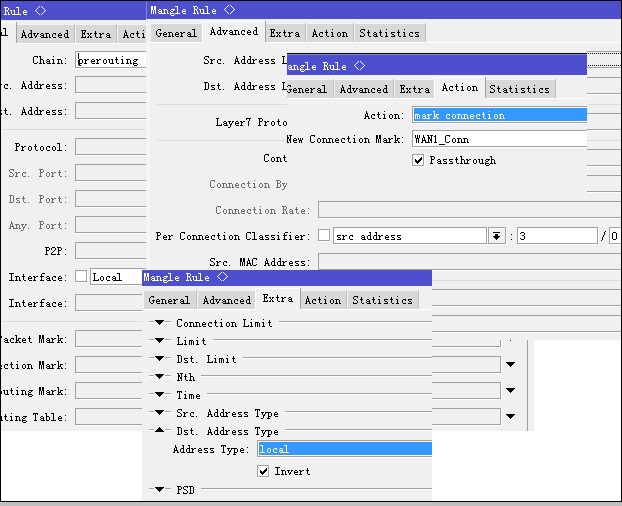The image size is (622, 506).
Task: Toggle the Invert checkbox under Address Type
Action: click(263, 471)
